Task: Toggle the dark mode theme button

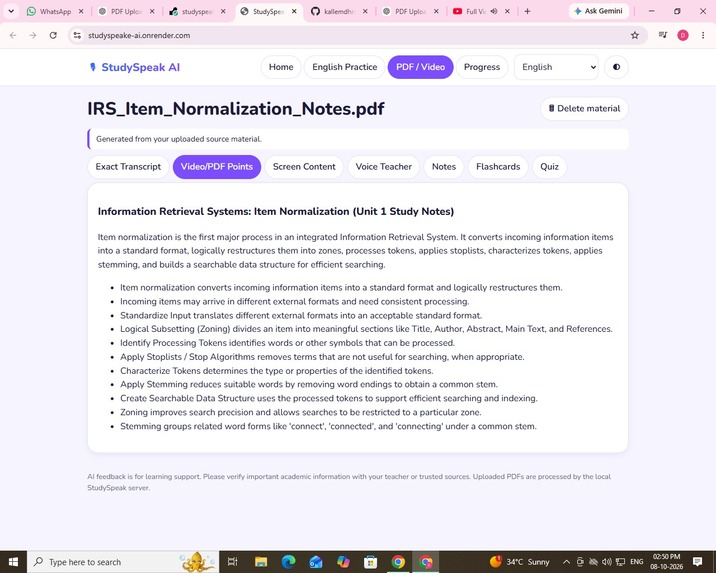Action: click(616, 67)
